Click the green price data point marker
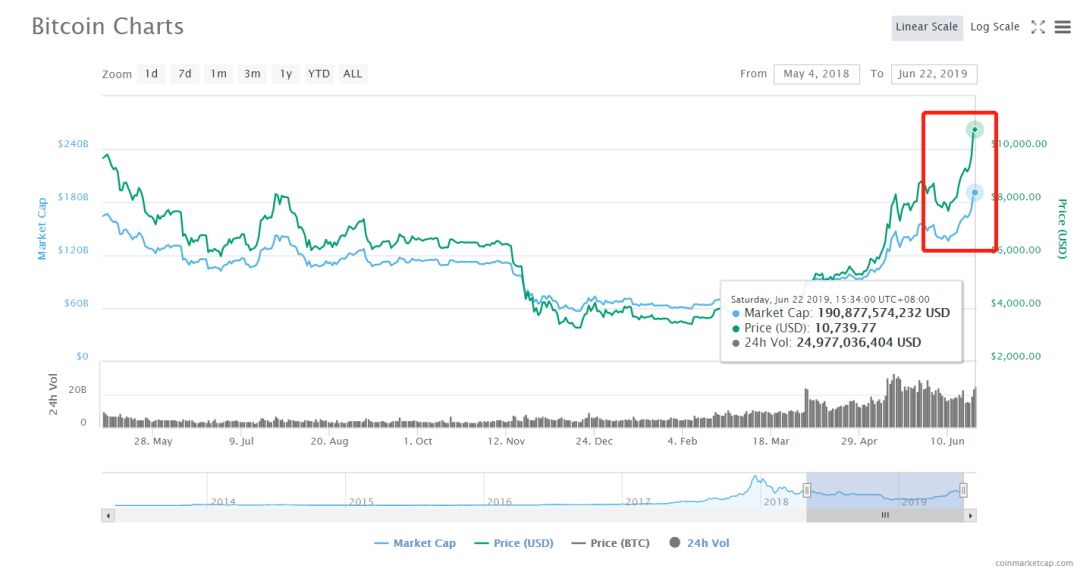Screen dimensions: 1080x572 click(975, 130)
